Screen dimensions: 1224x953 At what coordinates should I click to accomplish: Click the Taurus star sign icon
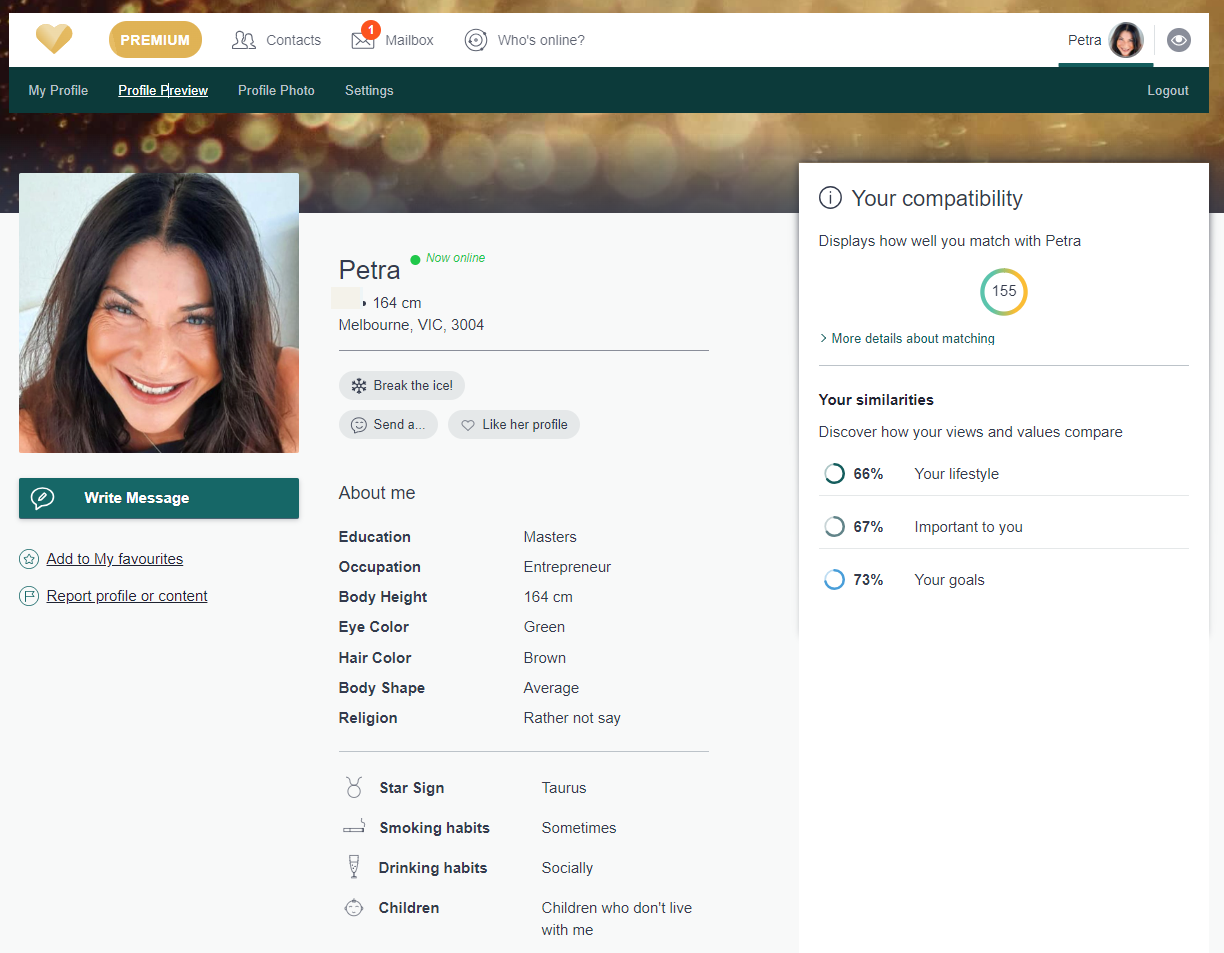point(353,788)
